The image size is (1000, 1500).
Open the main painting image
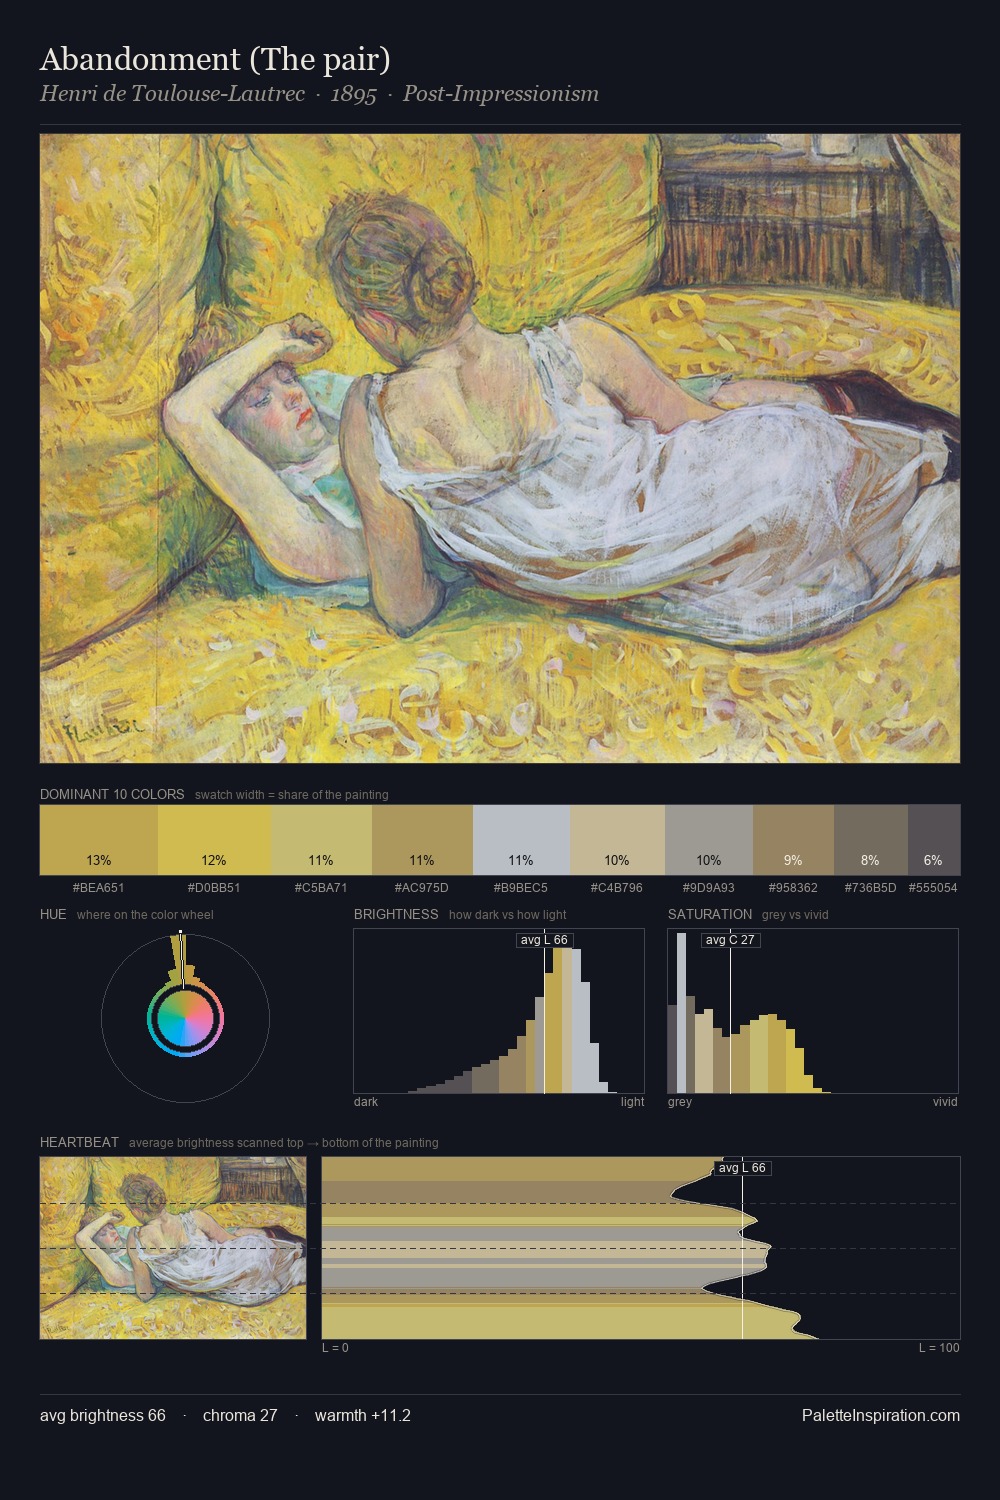[500, 448]
